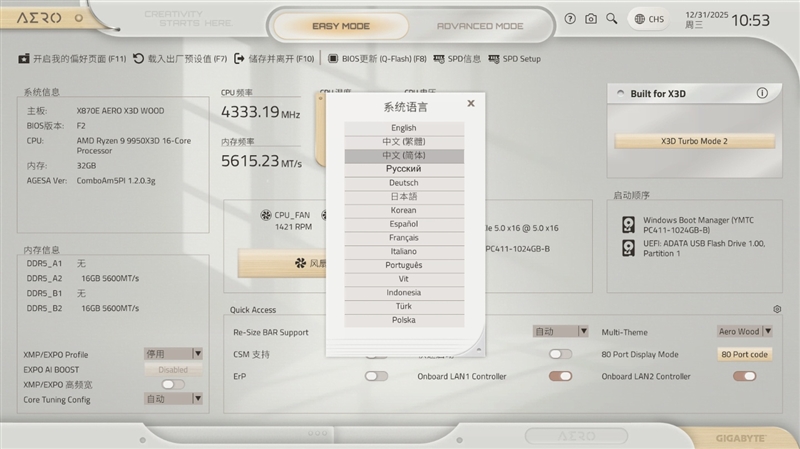This screenshot has height=449, width=800.
Task: Select Русский language
Action: click(x=404, y=169)
